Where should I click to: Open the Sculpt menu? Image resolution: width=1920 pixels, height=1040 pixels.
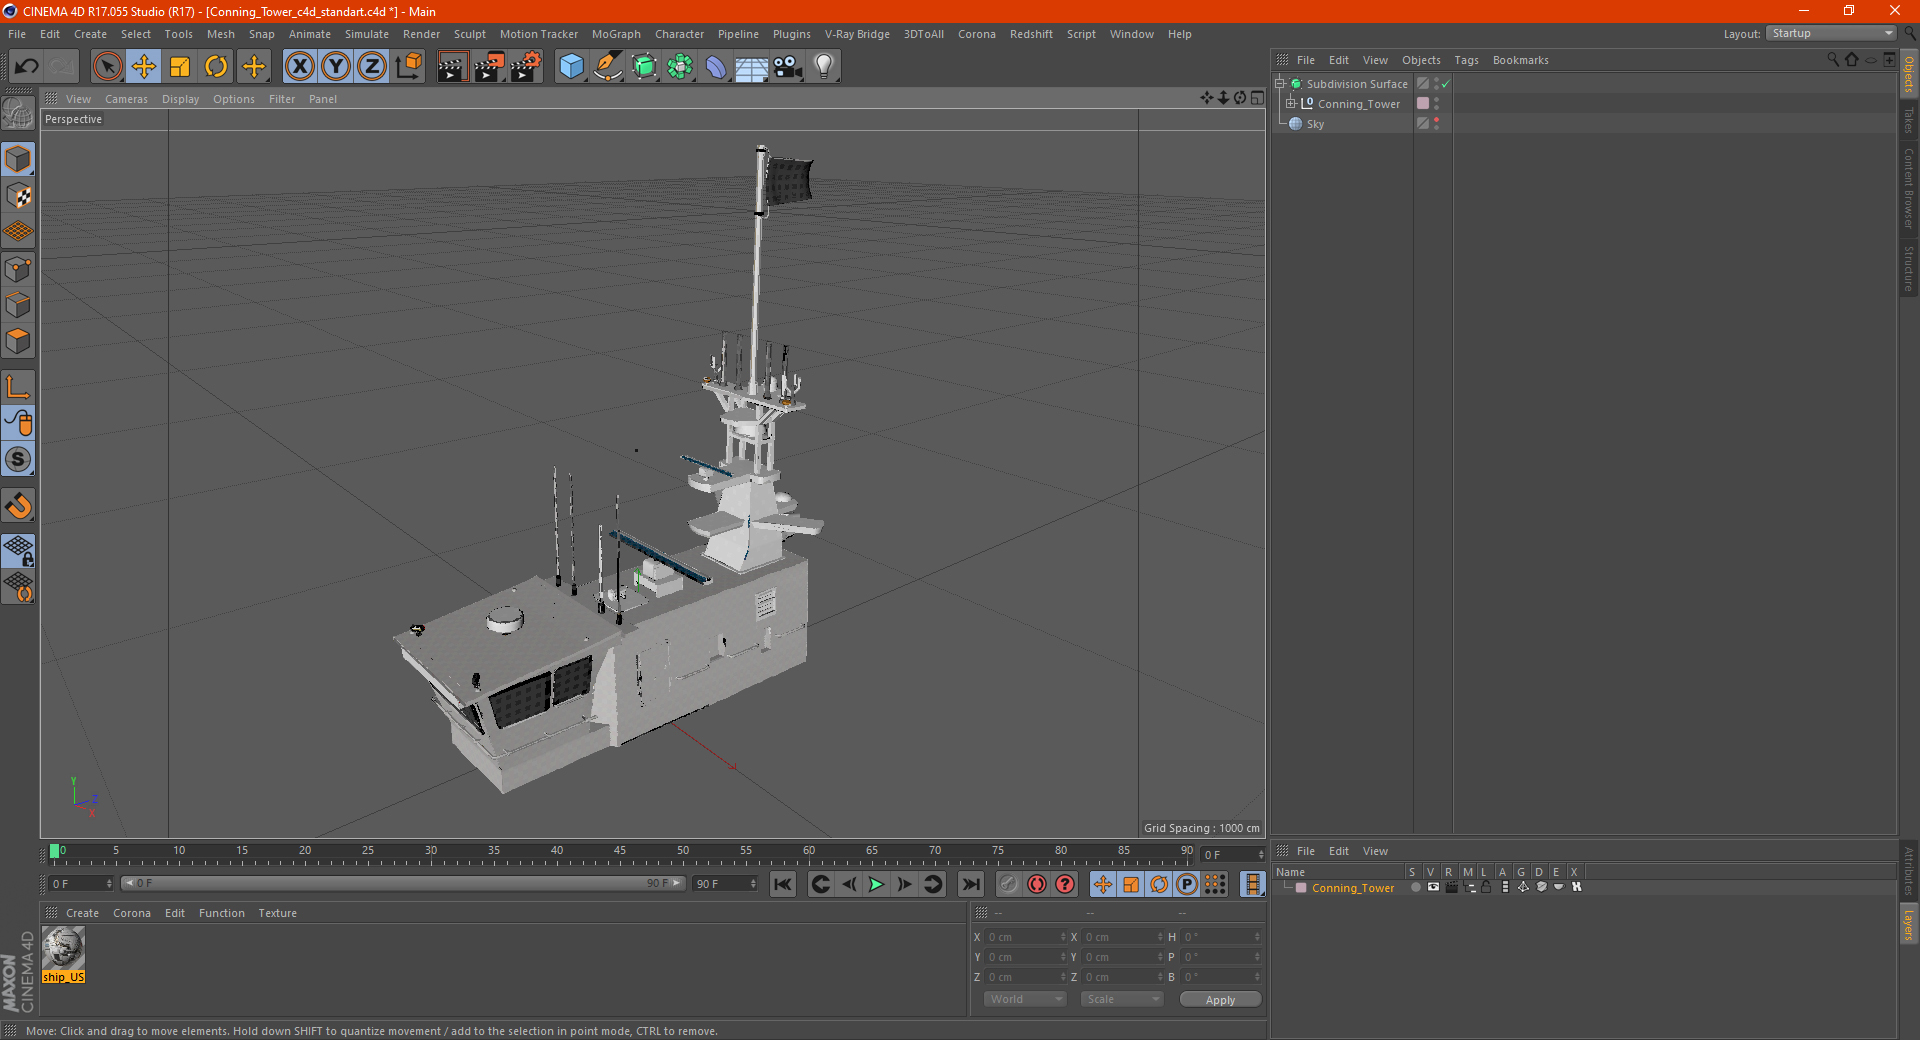point(469,34)
